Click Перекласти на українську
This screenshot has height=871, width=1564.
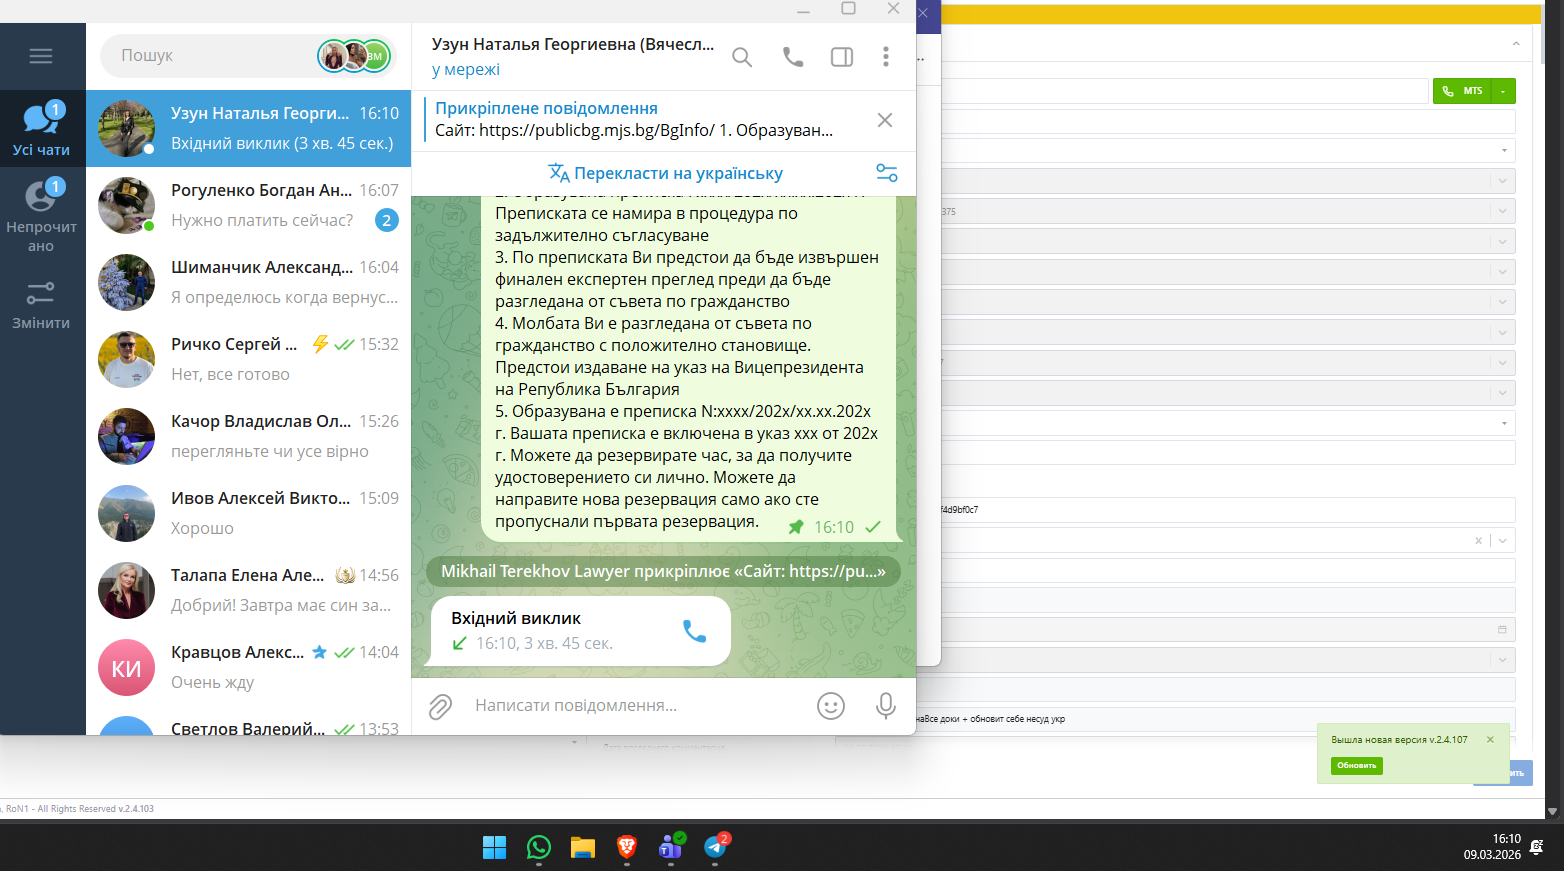point(665,173)
